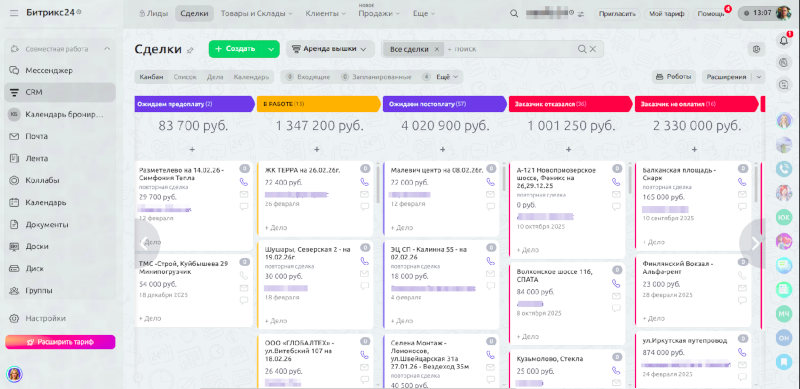The image size is (800, 389).
Task: Open the bookmark icon in the right panel
Action: (784, 361)
